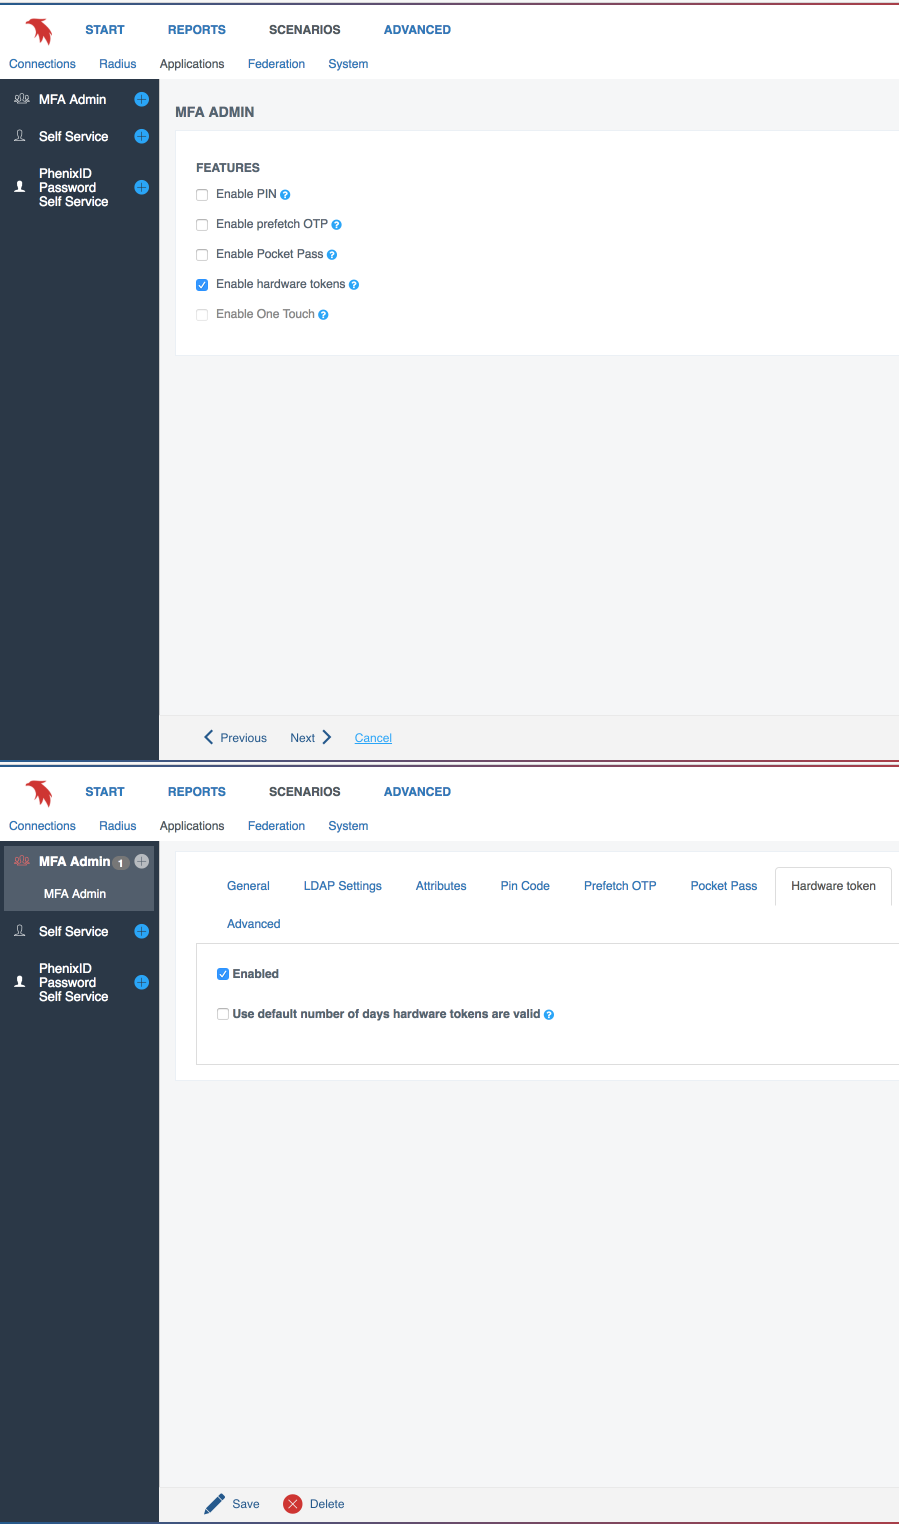Switch to the Prefetch OTP tab
The image size is (899, 1524).
click(620, 886)
